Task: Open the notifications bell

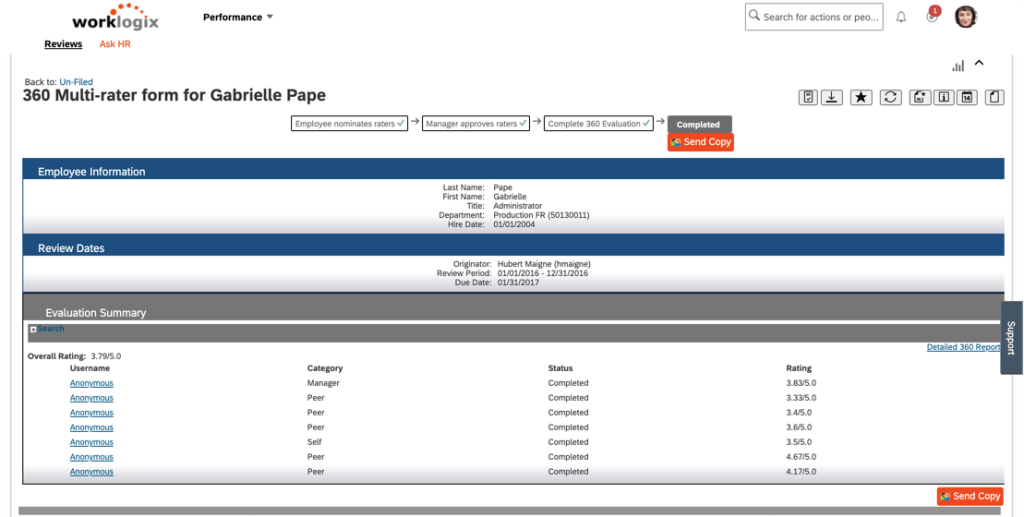Action: [x=901, y=17]
